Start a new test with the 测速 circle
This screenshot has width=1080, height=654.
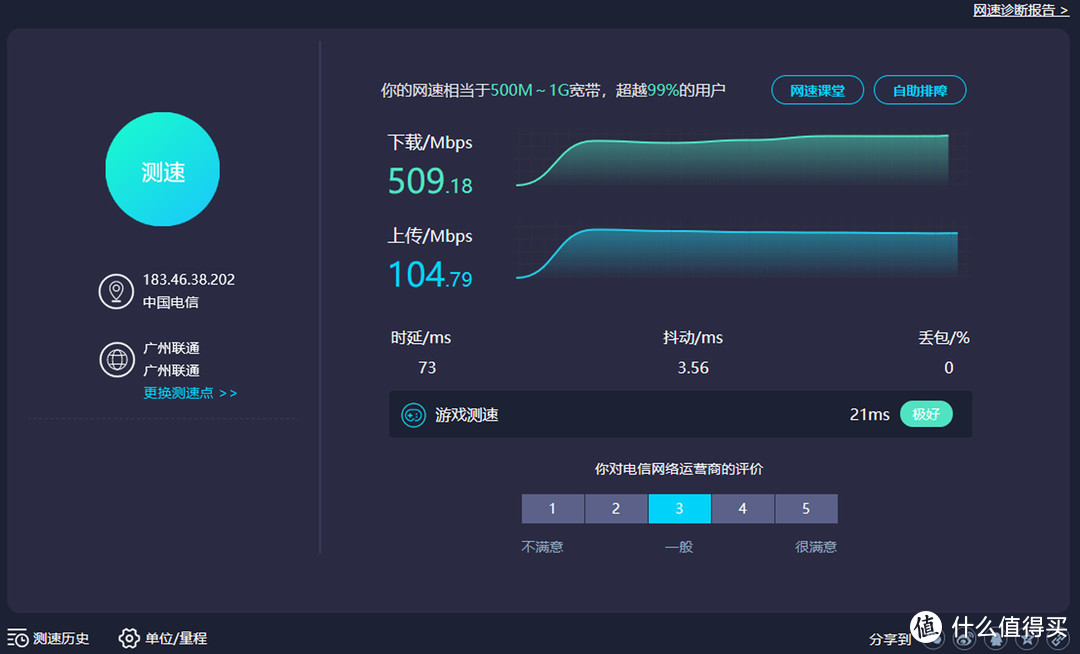pyautogui.click(x=162, y=170)
